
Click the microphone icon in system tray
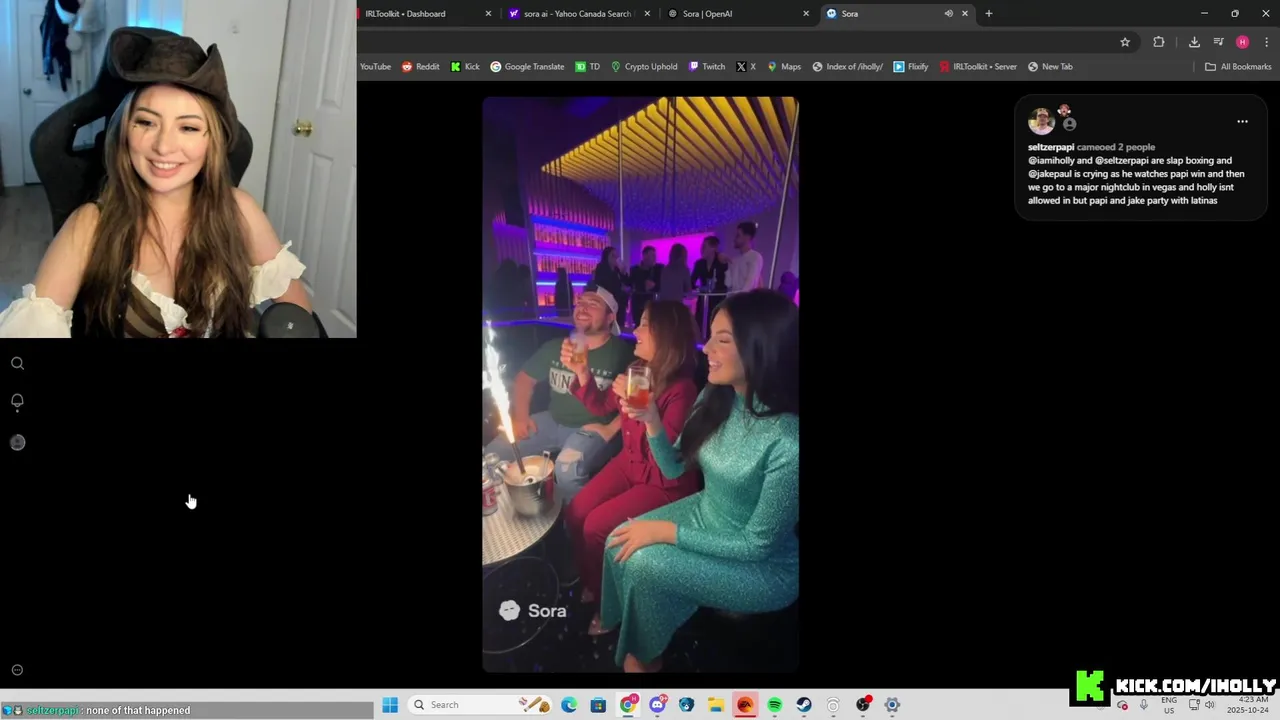coord(1144,705)
